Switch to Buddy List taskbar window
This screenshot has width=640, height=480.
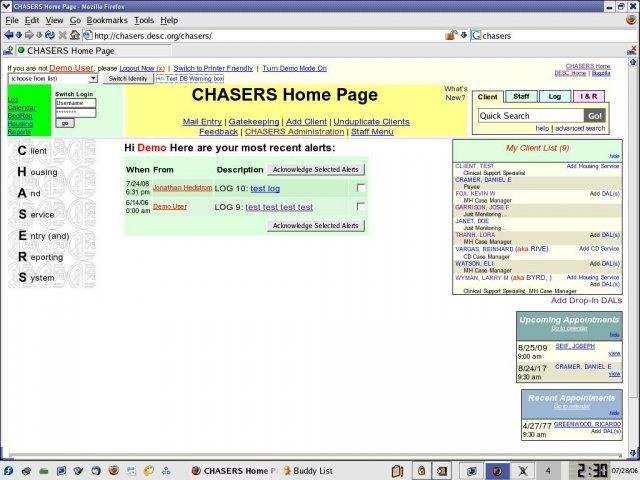click(308, 471)
